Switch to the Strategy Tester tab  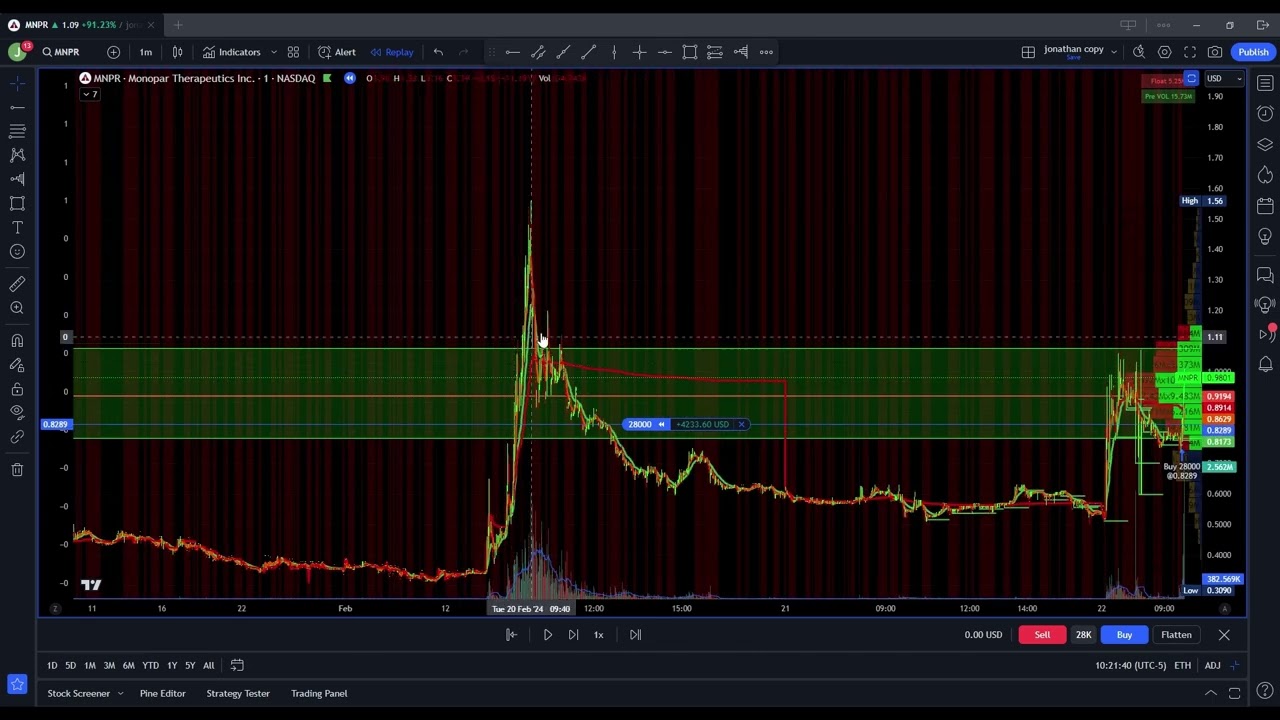point(238,693)
